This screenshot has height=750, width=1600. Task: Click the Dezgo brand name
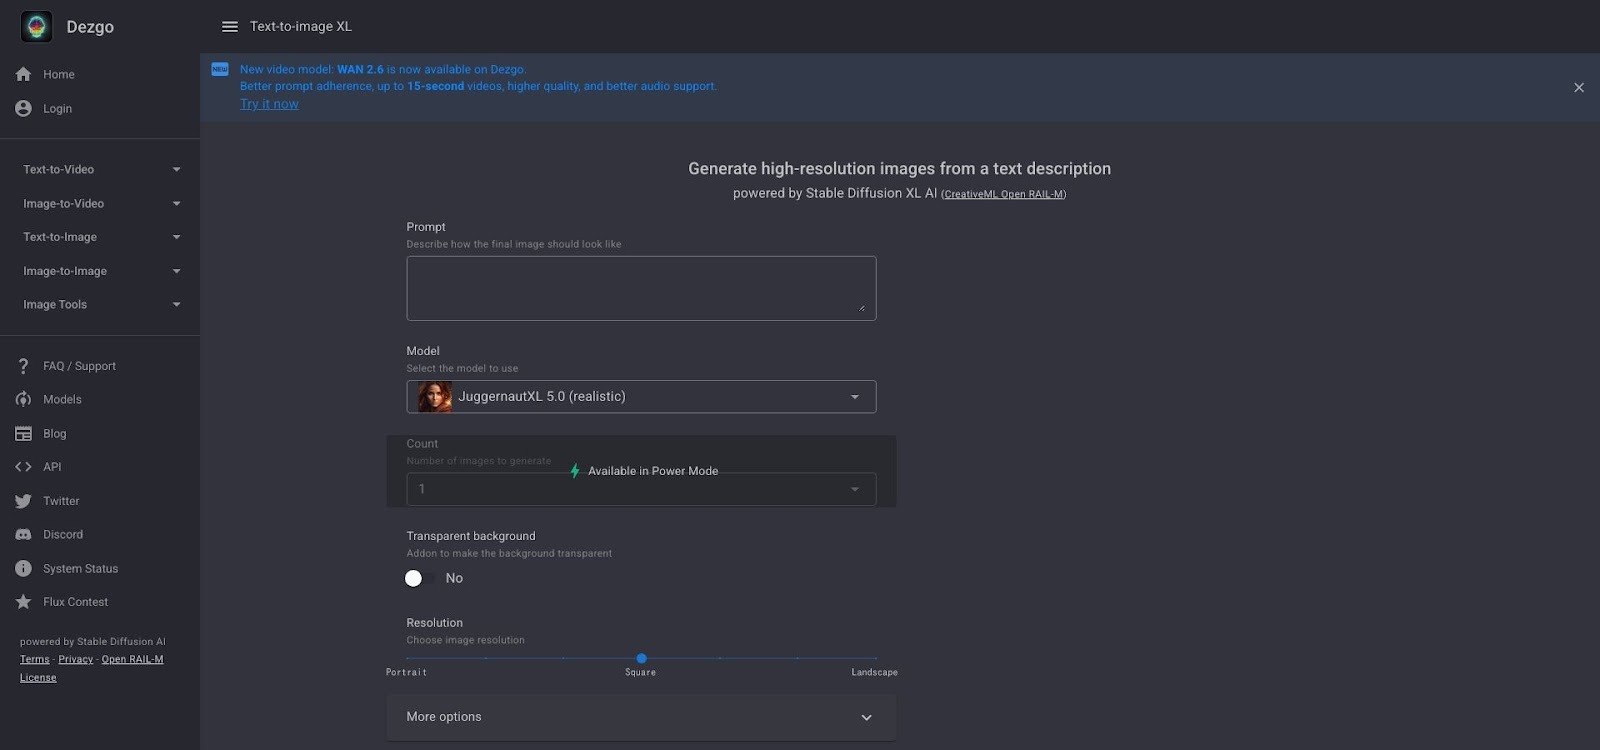click(x=90, y=27)
